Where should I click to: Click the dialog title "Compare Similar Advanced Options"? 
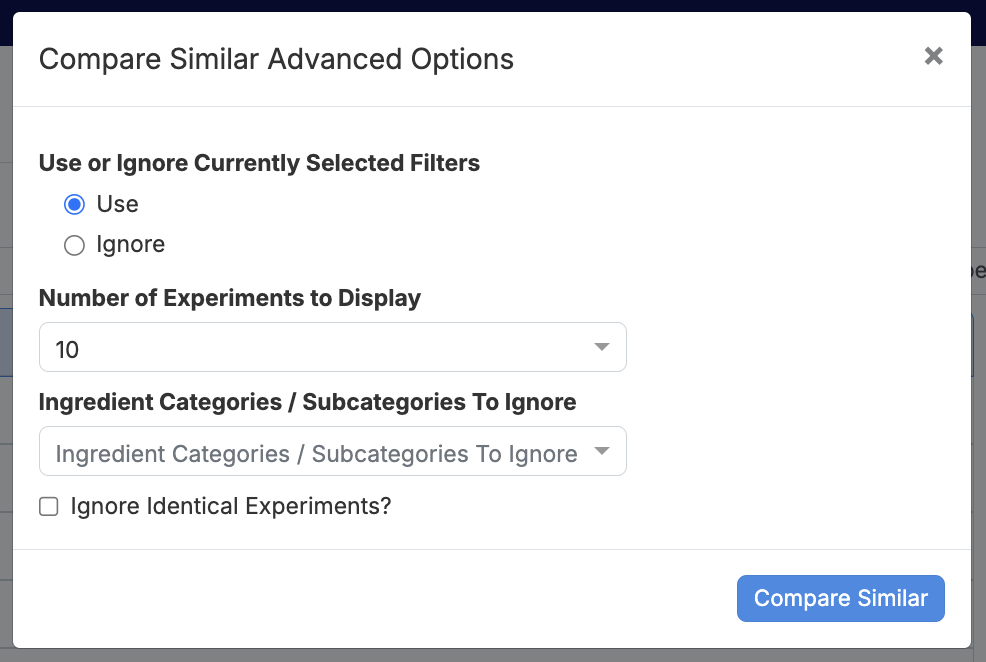coord(276,59)
